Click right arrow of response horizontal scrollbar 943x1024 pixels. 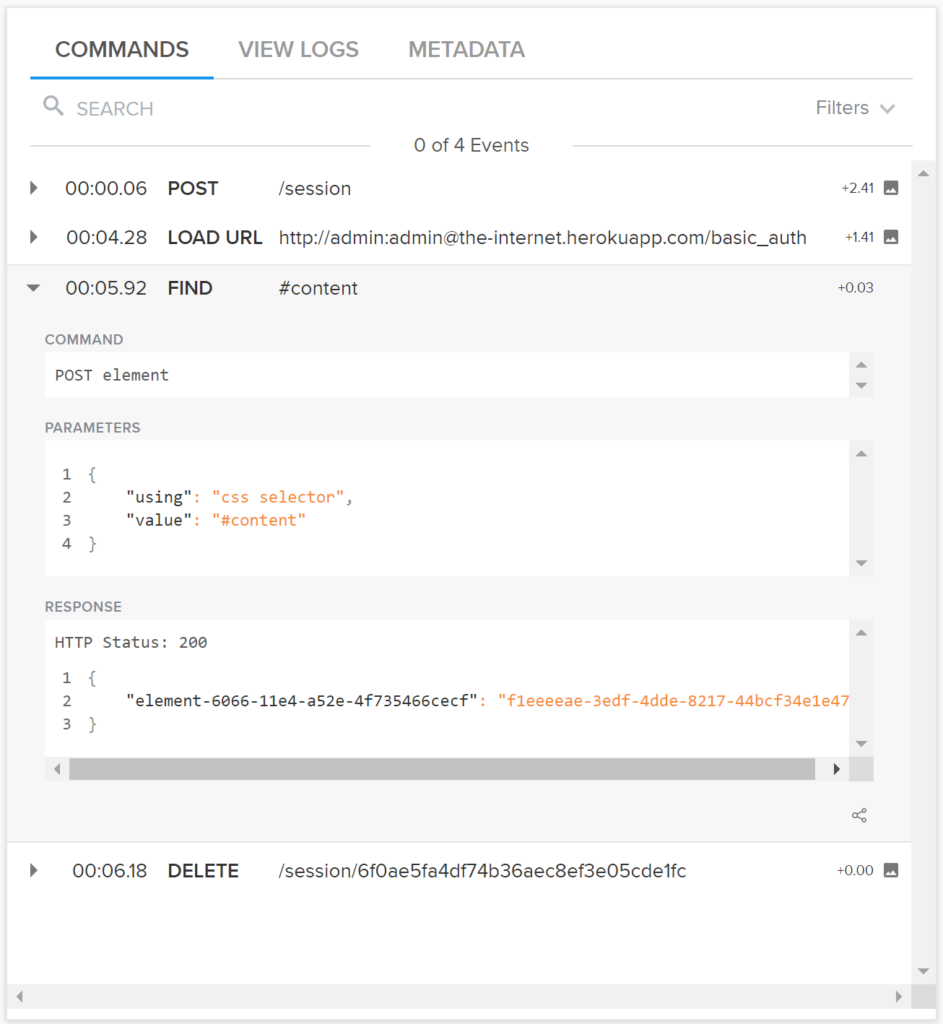pyautogui.click(x=837, y=769)
